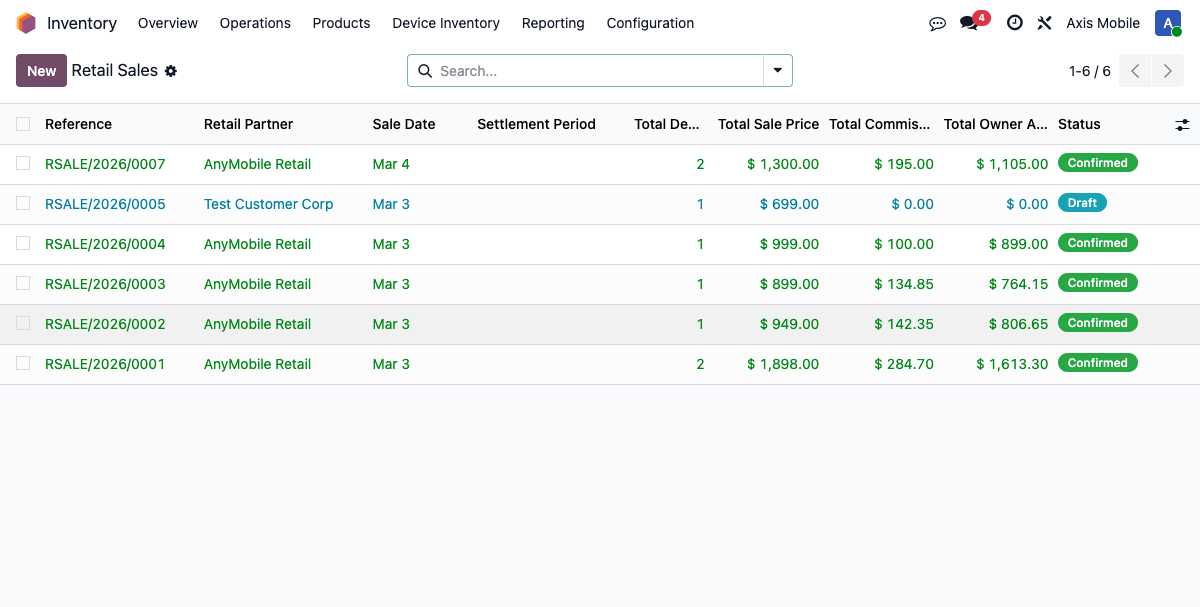This screenshot has height=607, width=1200.
Task: Click the gear icon beside Retail Sales
Action: click(171, 71)
